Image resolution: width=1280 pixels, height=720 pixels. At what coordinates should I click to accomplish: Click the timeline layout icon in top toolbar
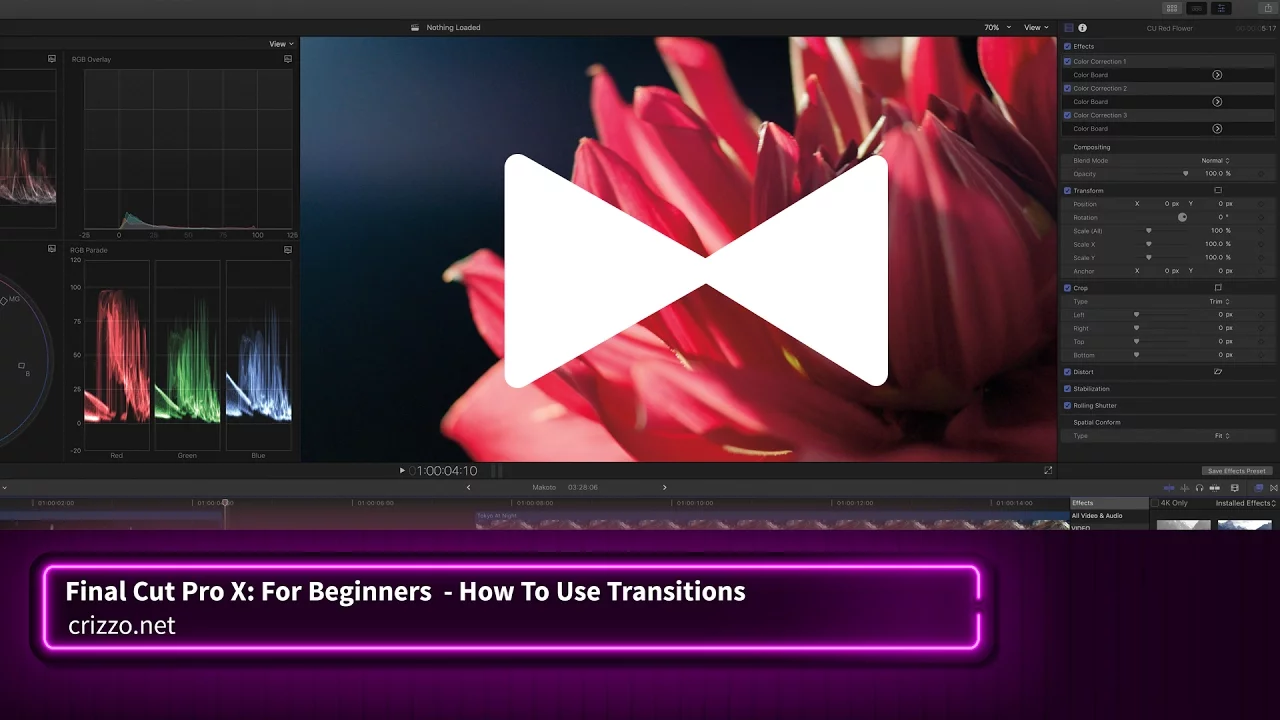click(1197, 8)
